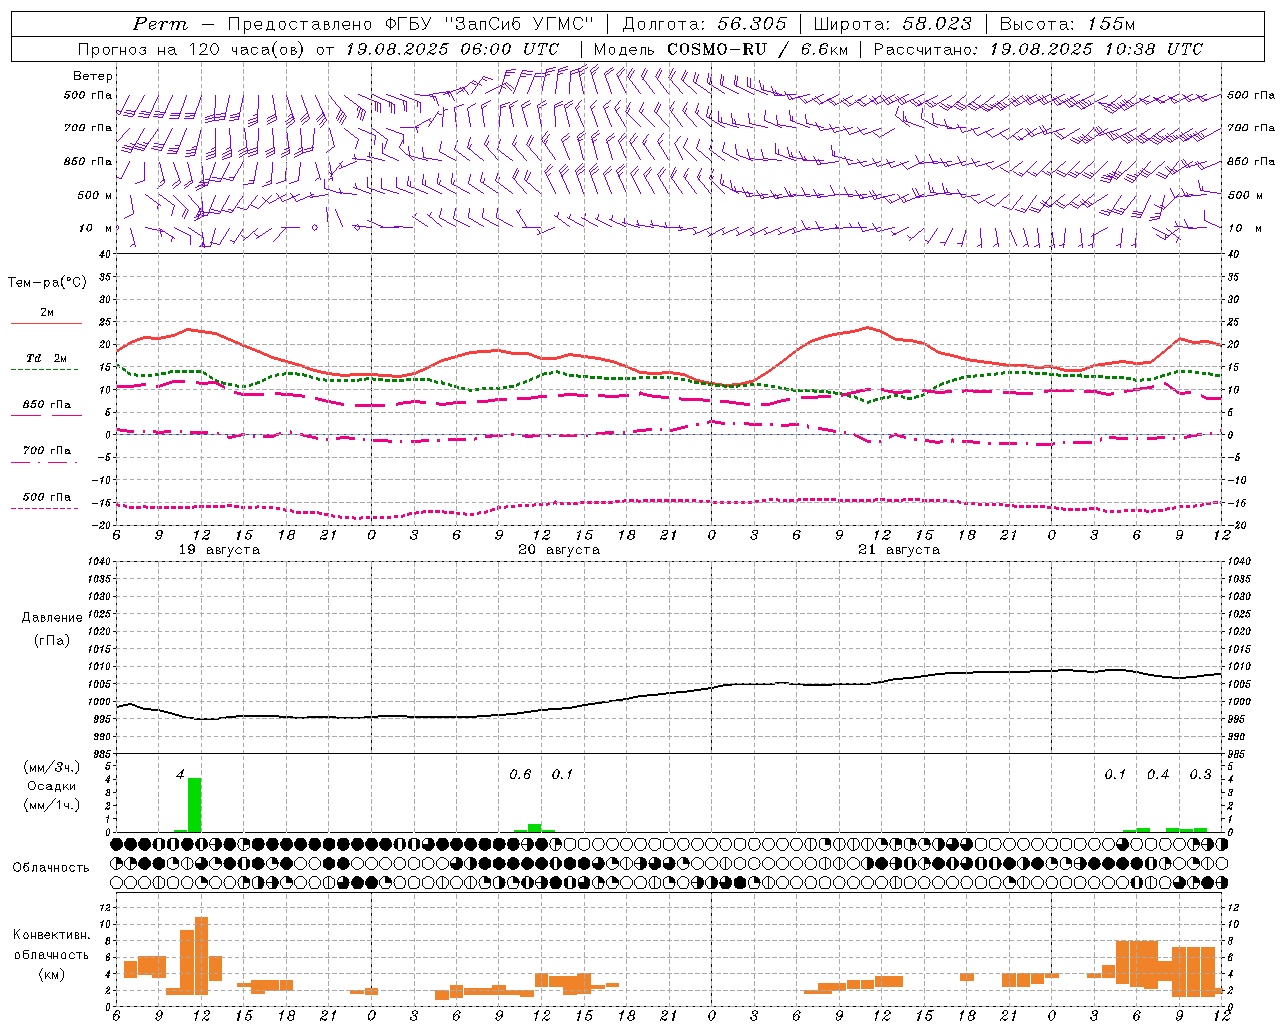1280x1024 pixels.
Task: Click the precipitation value "0.4"
Action: tap(1158, 775)
